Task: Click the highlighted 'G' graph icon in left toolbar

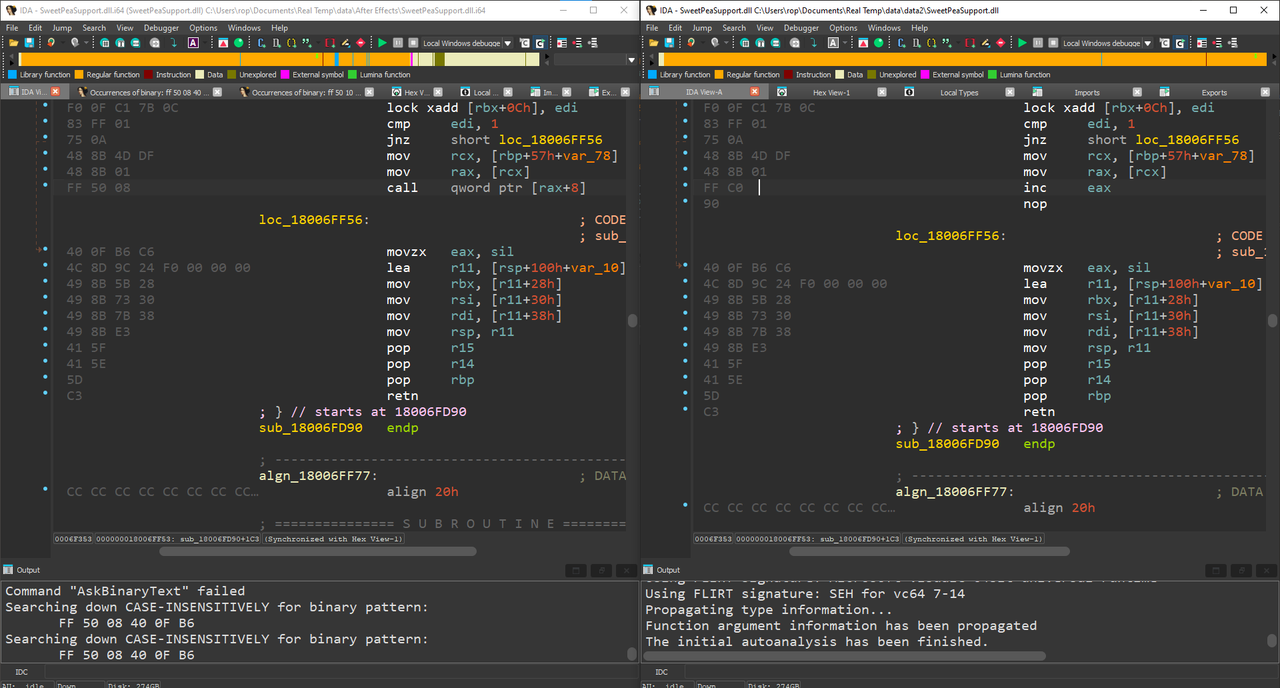Action: click(x=540, y=43)
